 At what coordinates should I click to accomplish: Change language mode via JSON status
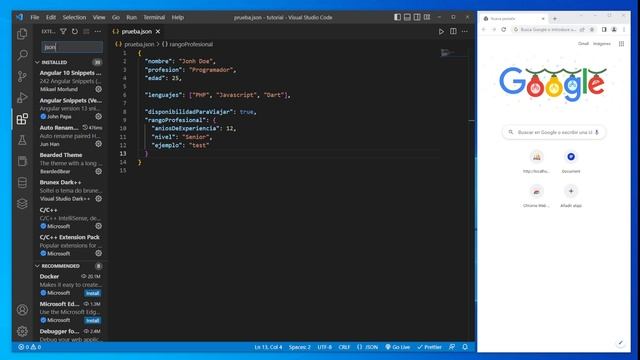pyautogui.click(x=367, y=347)
